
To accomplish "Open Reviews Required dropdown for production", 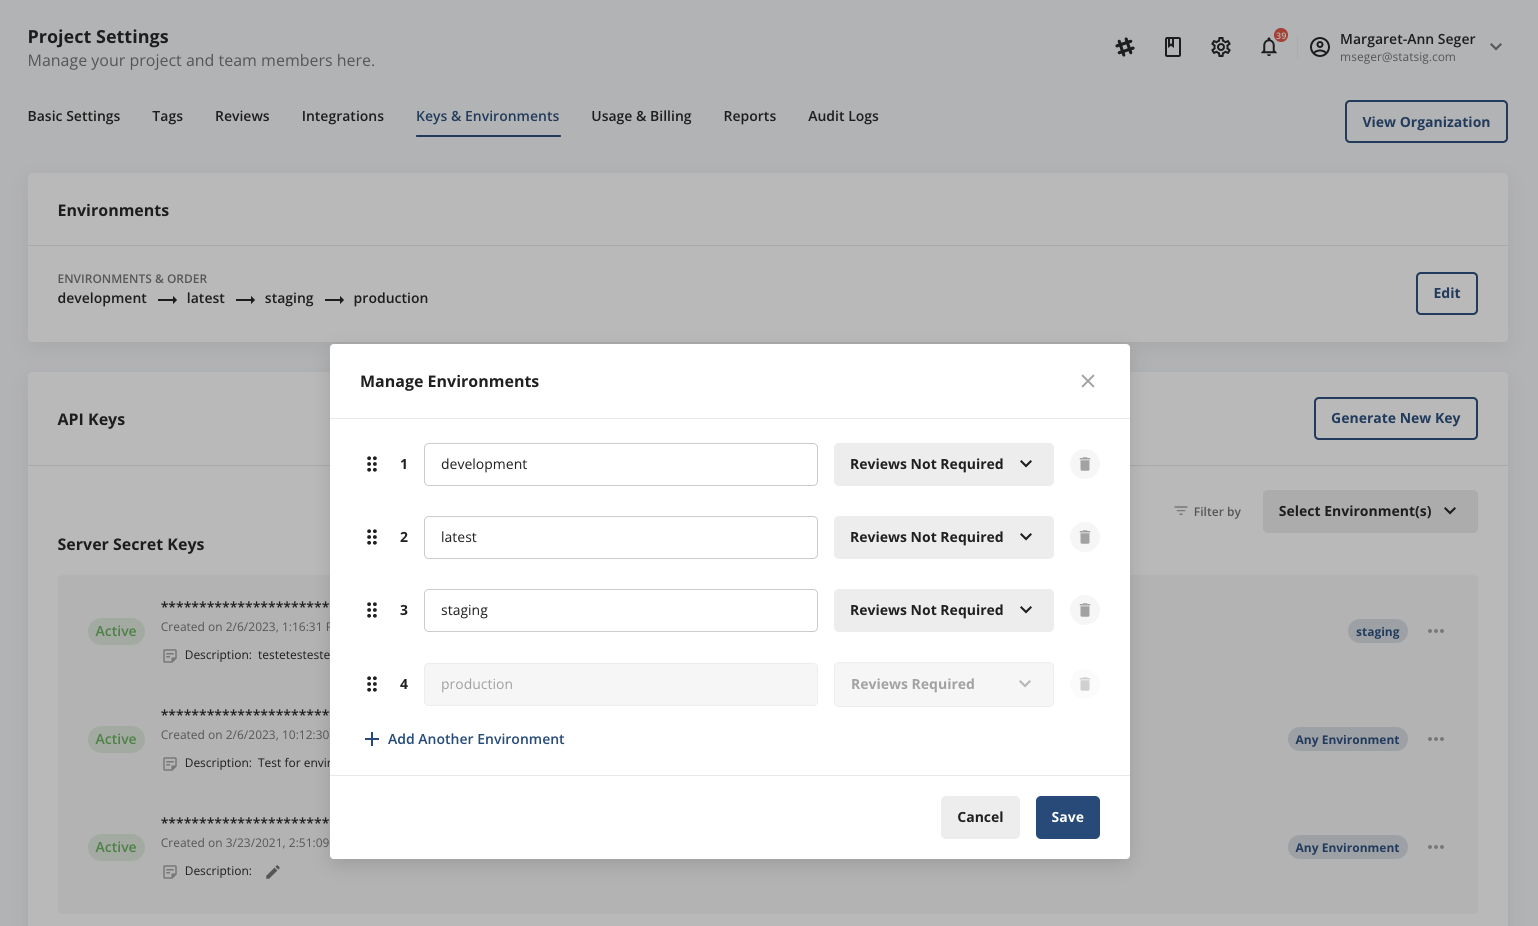I will tap(944, 684).
